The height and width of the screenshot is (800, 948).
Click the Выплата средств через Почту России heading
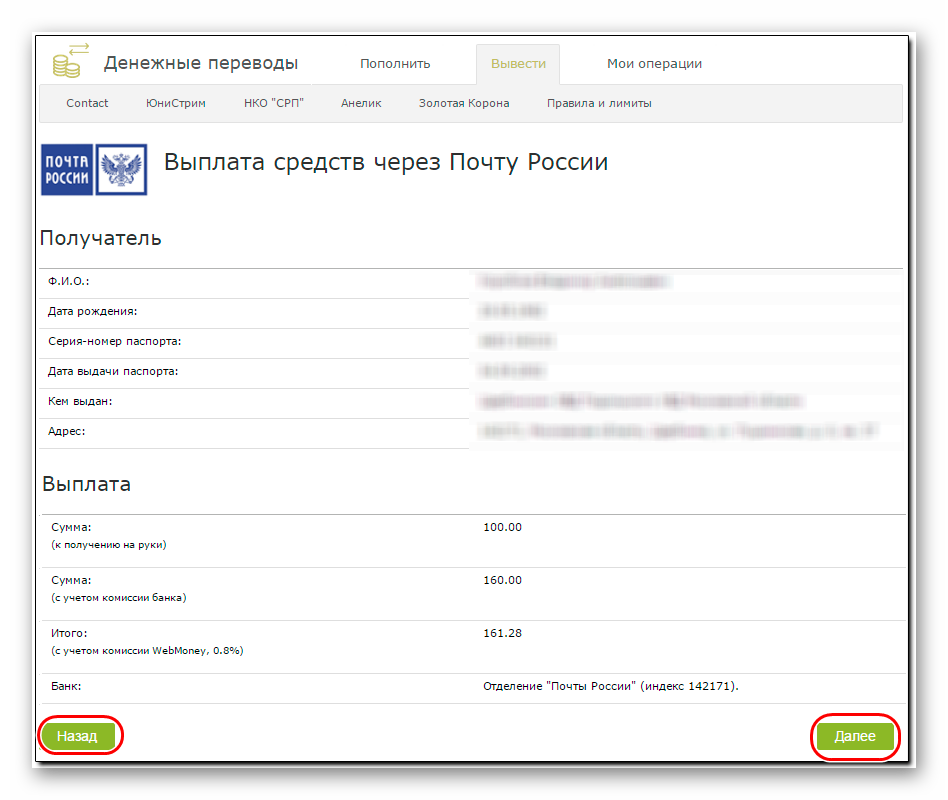386,163
